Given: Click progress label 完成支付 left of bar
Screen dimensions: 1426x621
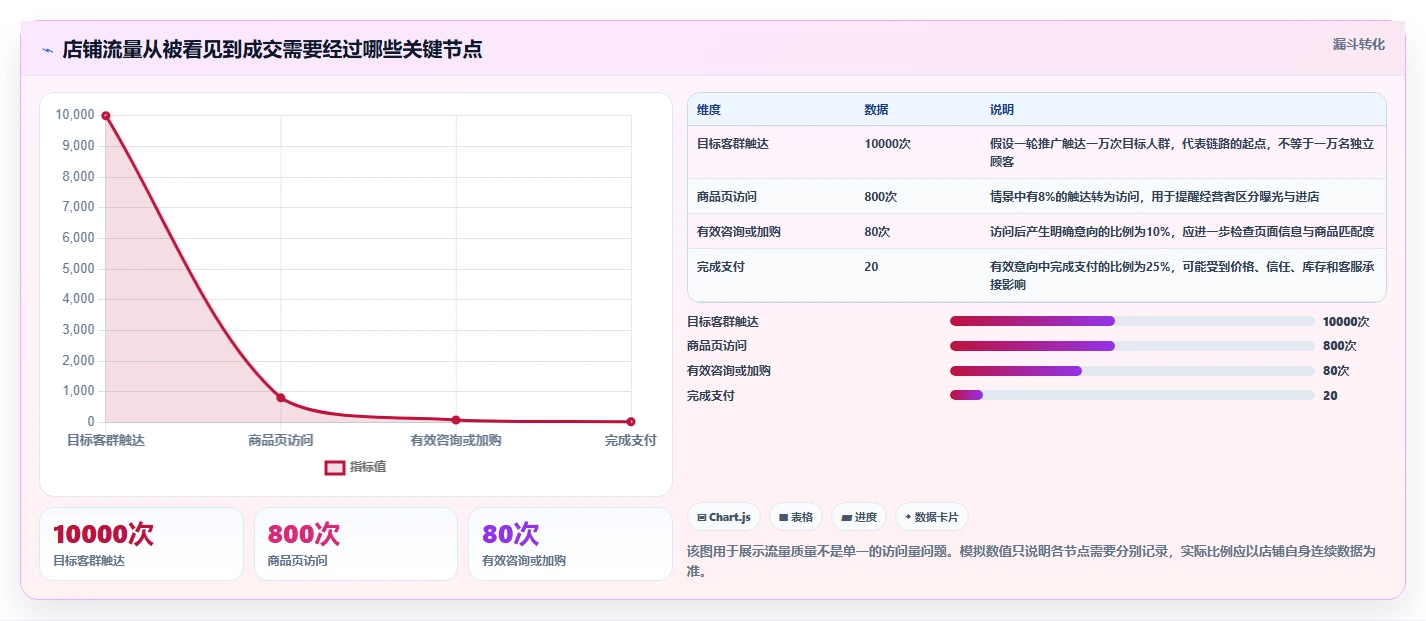Looking at the screenshot, I should pos(711,396).
